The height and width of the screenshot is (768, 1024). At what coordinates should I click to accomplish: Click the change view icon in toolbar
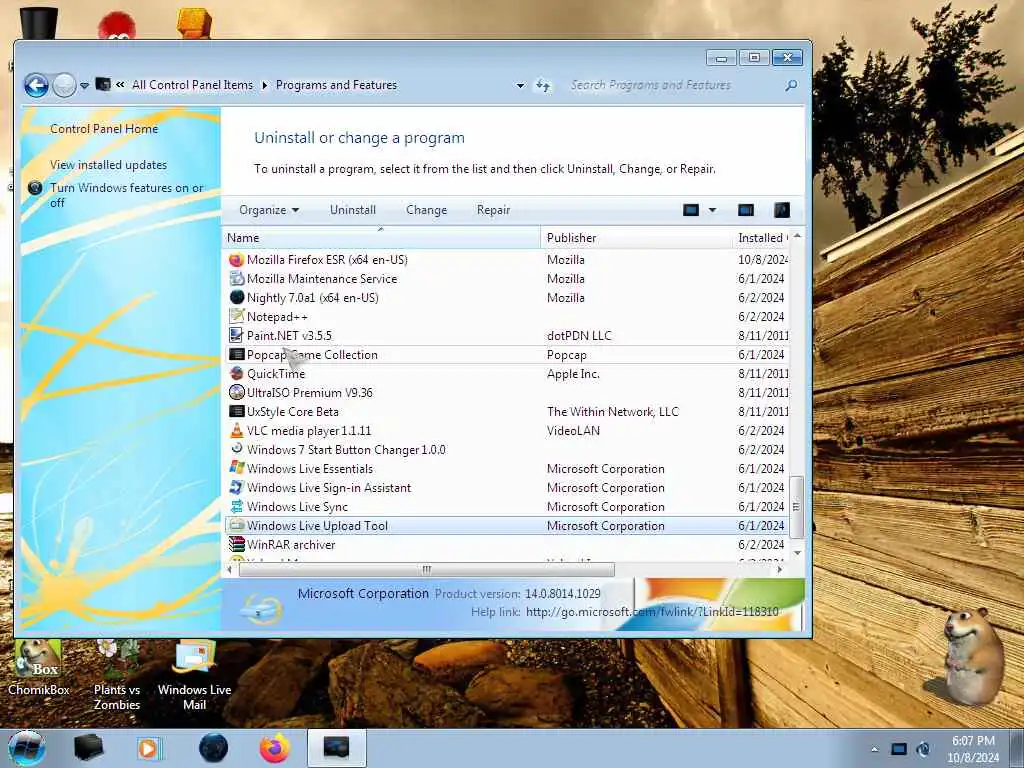point(691,210)
